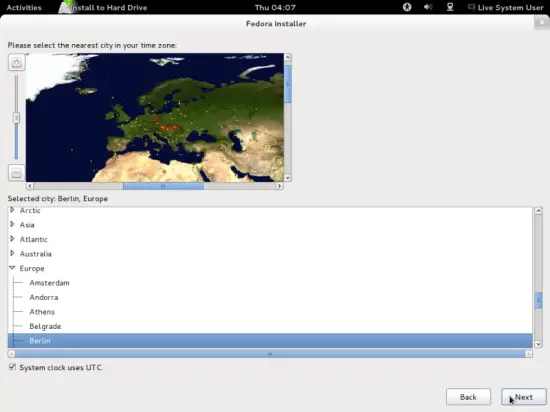Screen dimensions: 550x412
Task: Open the volume control icon
Action: 428,7
